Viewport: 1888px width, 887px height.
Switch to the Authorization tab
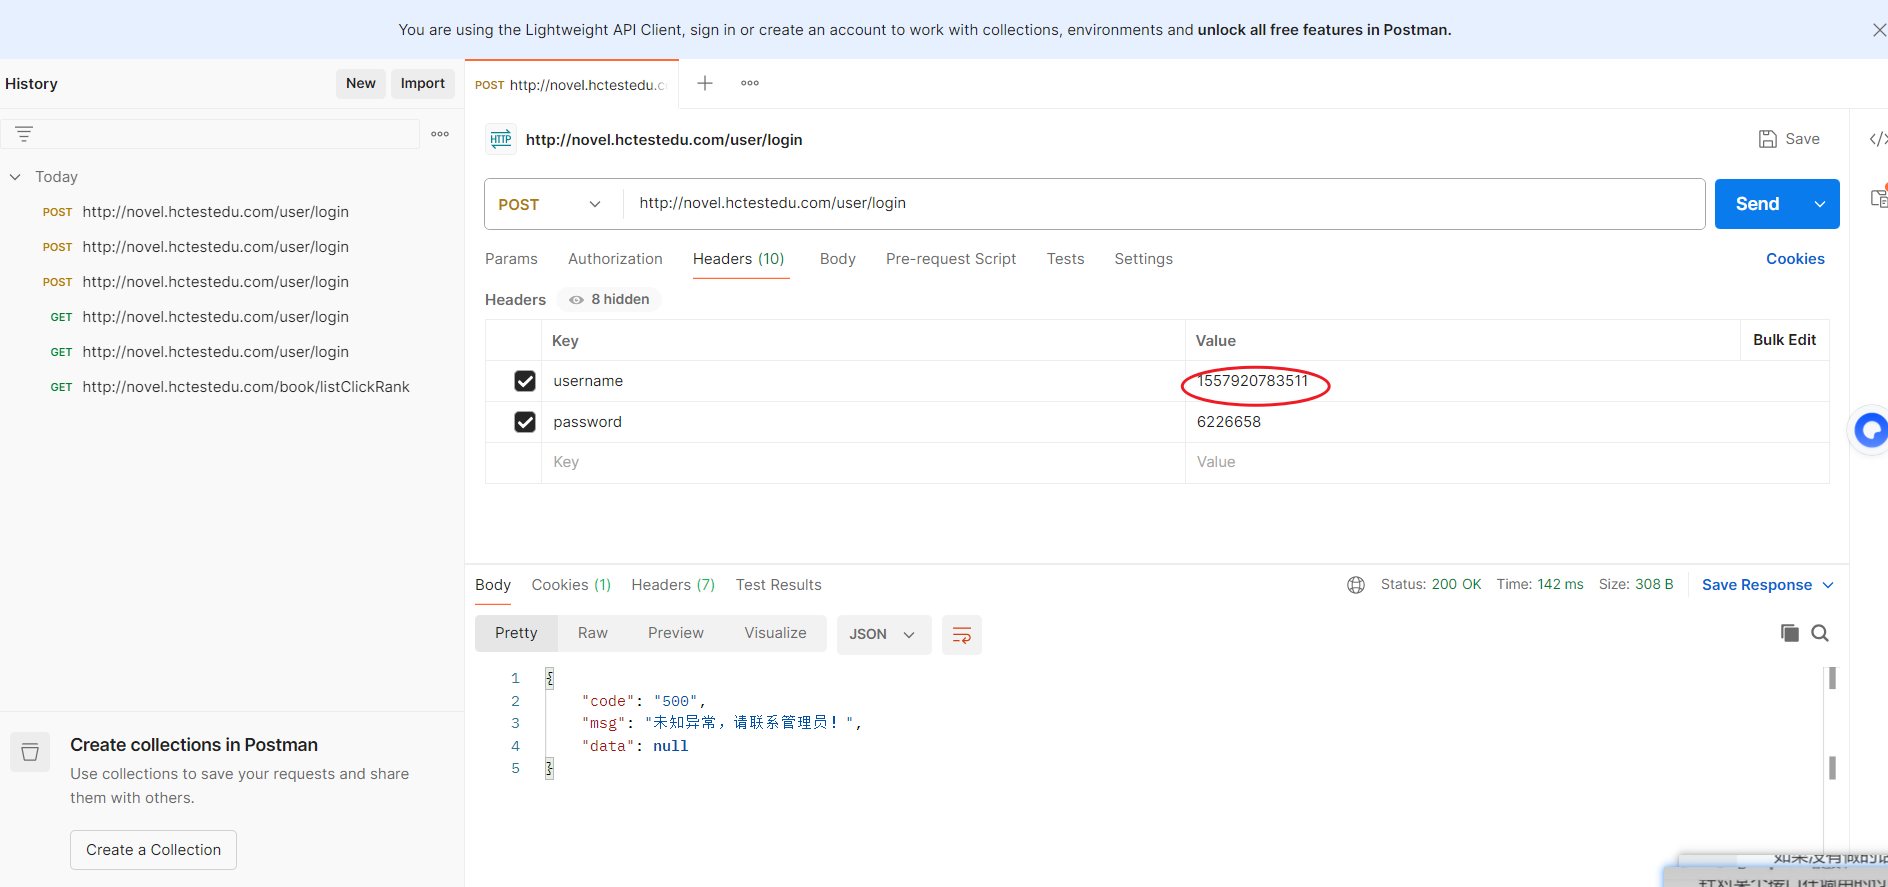615,259
